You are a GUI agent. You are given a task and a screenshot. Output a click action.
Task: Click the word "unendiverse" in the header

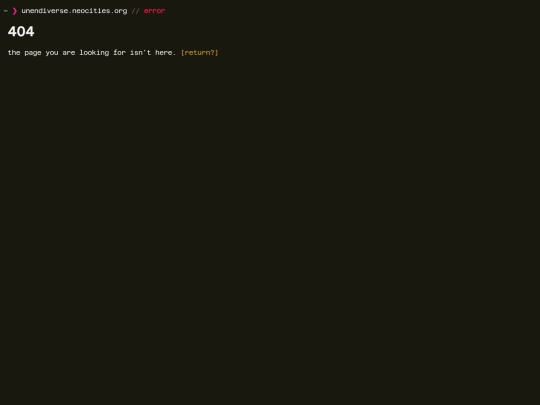pyautogui.click(x=45, y=11)
